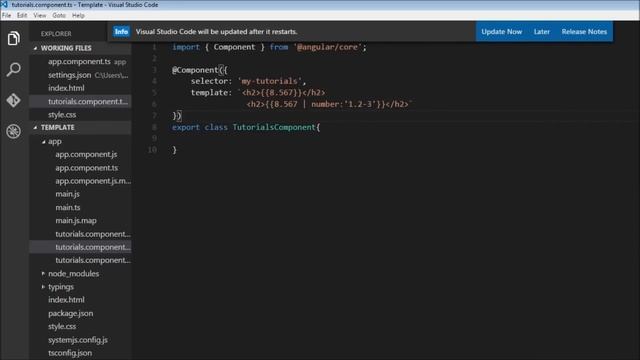Click the export class TutorialsComponent line
The image size is (640, 360).
point(246,127)
